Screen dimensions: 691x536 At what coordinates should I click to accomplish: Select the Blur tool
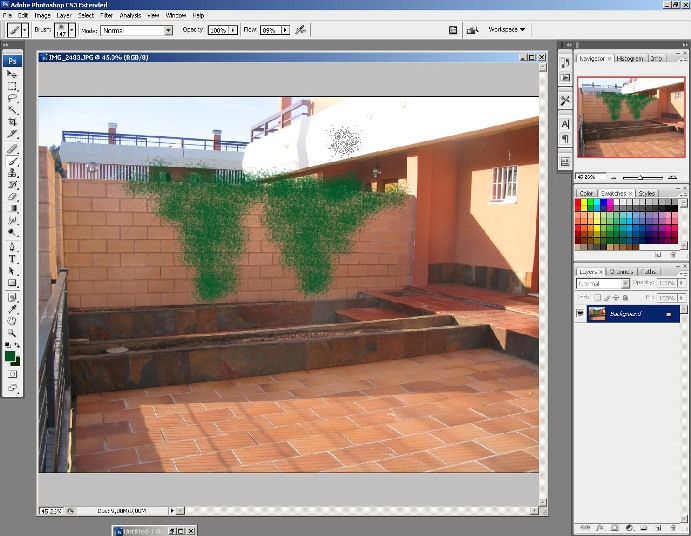pos(12,220)
